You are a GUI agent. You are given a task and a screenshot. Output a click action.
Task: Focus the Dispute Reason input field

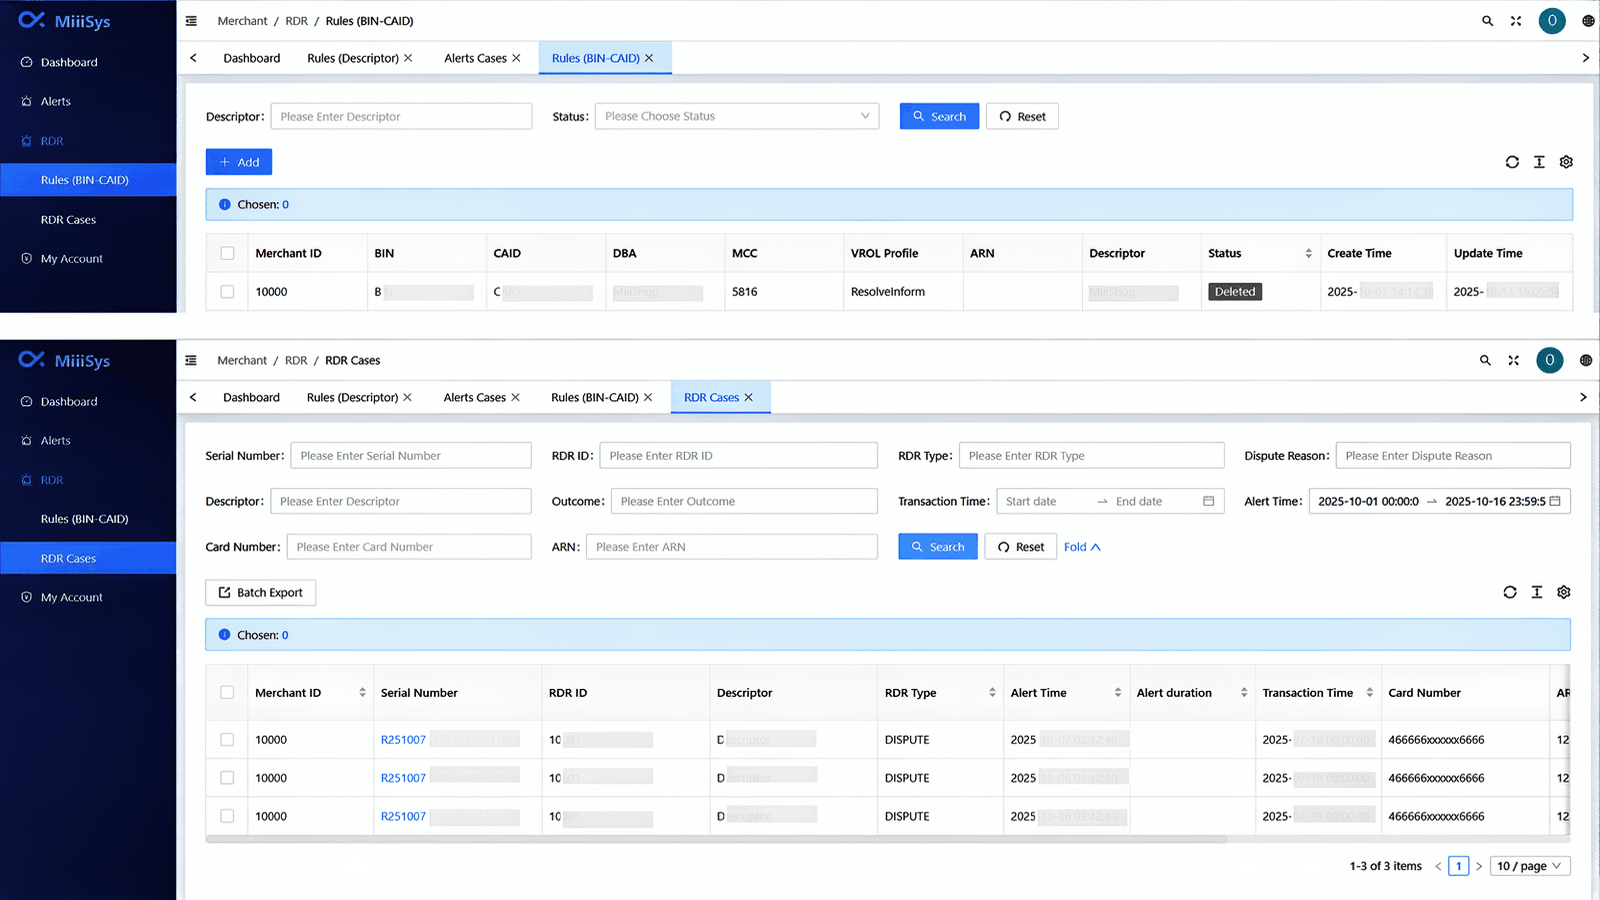point(1453,455)
